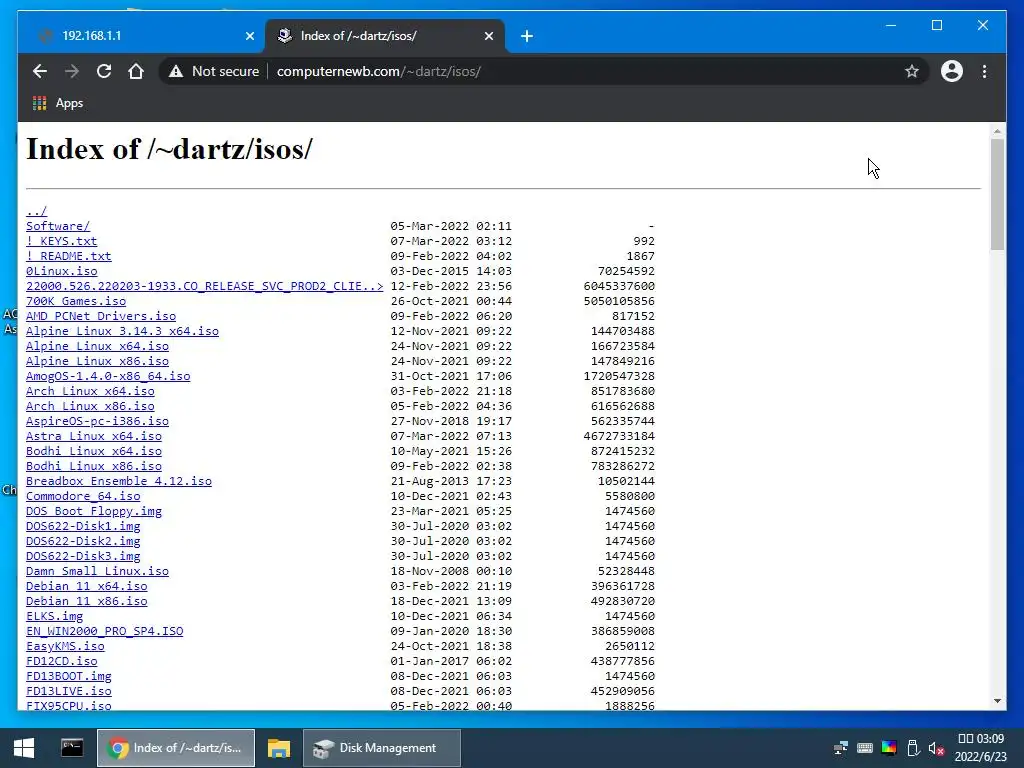Download AMD_PCNet_Drivers.iso

click(x=101, y=316)
